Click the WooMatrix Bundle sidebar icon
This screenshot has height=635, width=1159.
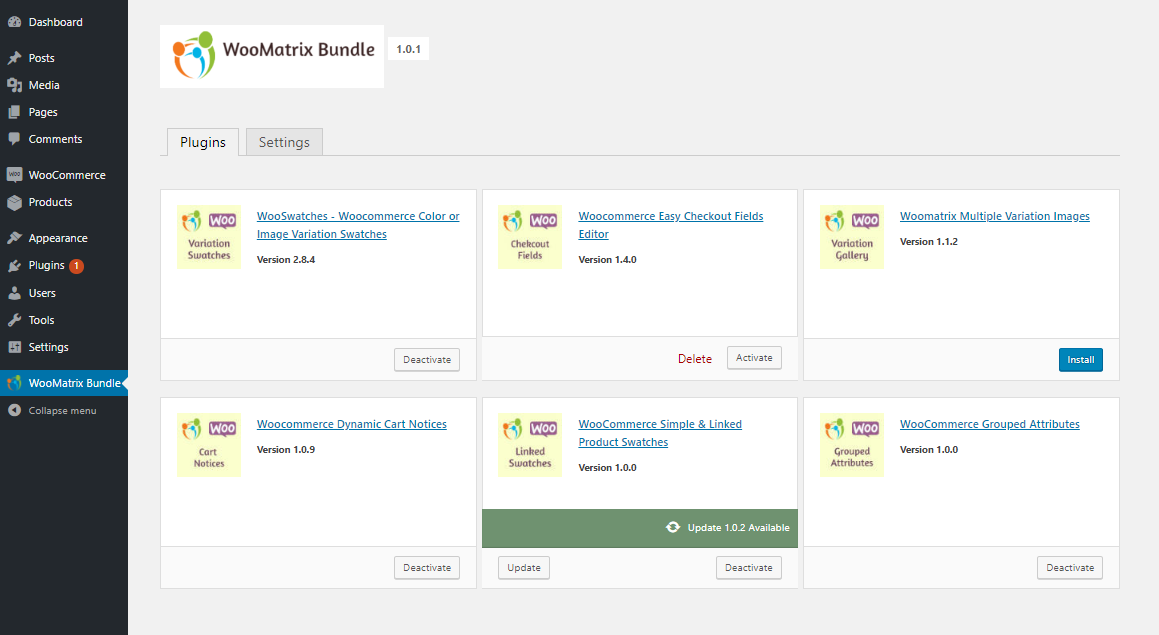(14, 383)
